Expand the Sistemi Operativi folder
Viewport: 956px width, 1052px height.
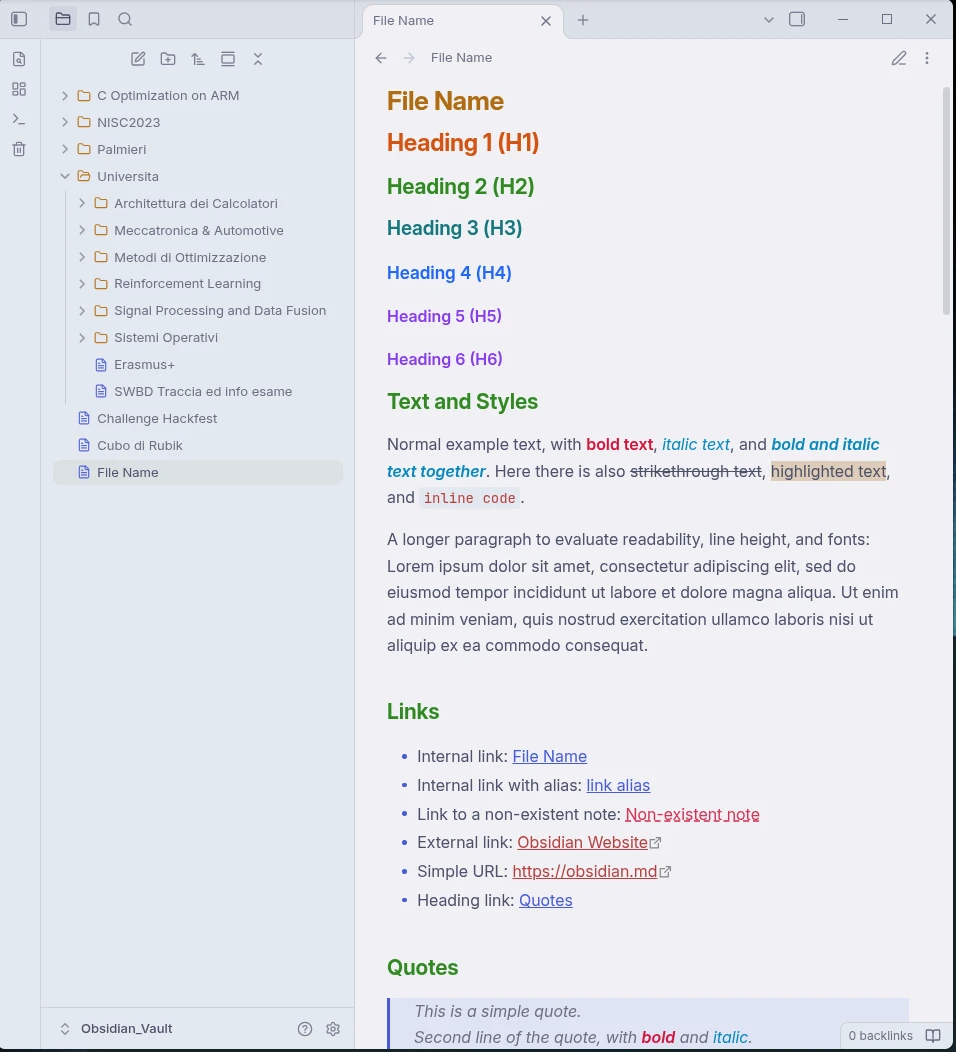pyautogui.click(x=82, y=337)
